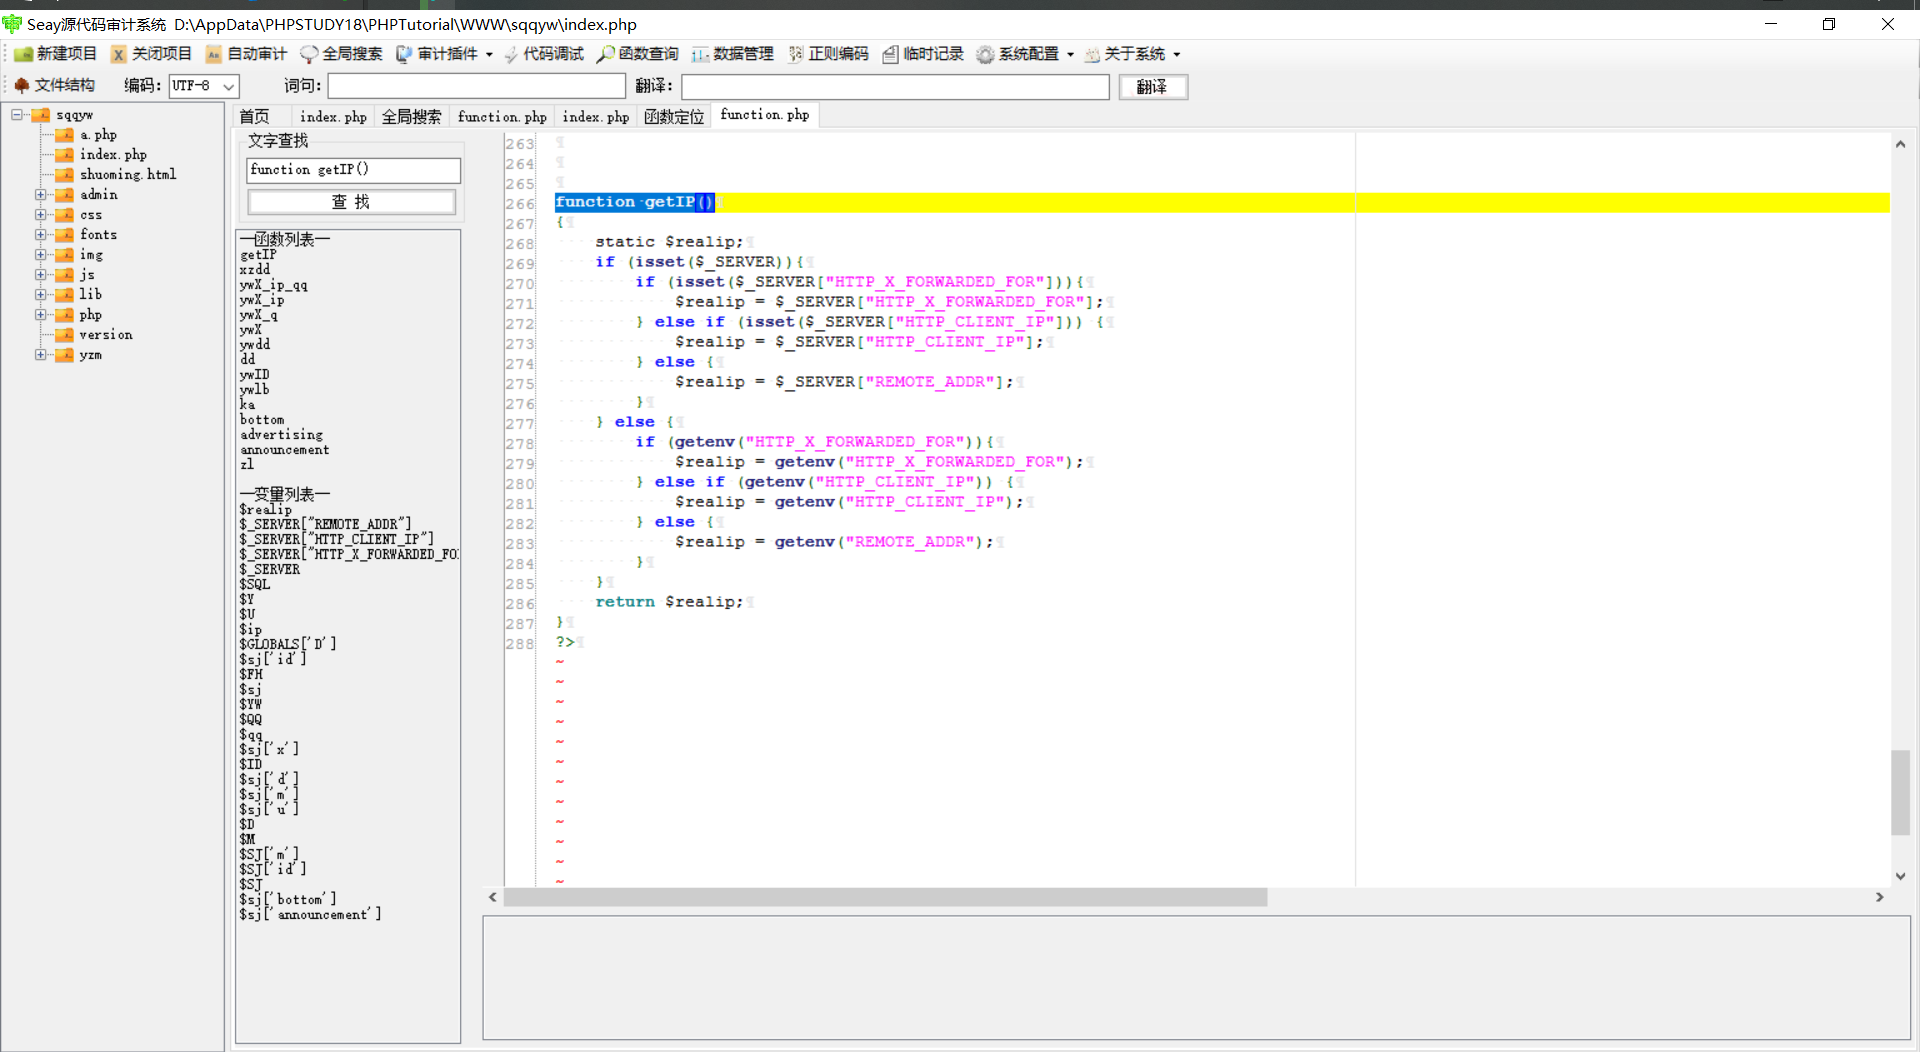Select the sqqyw root folder icon
1920x1052 pixels.
click(41, 115)
